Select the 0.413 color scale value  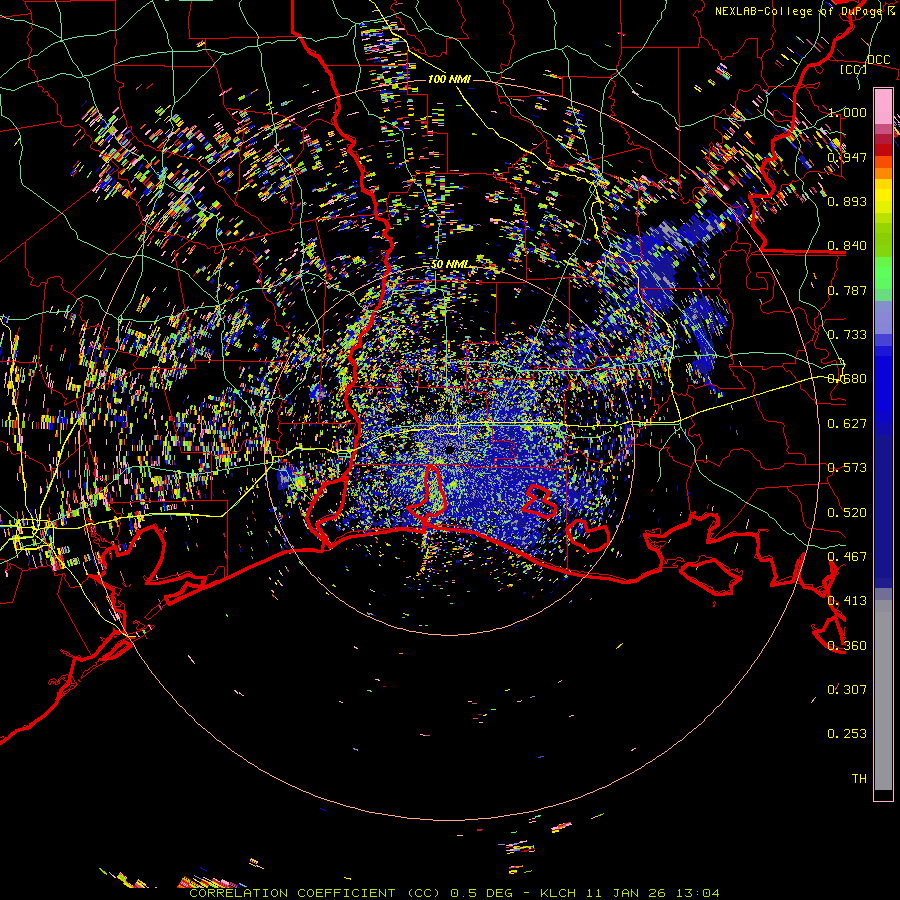click(x=847, y=601)
